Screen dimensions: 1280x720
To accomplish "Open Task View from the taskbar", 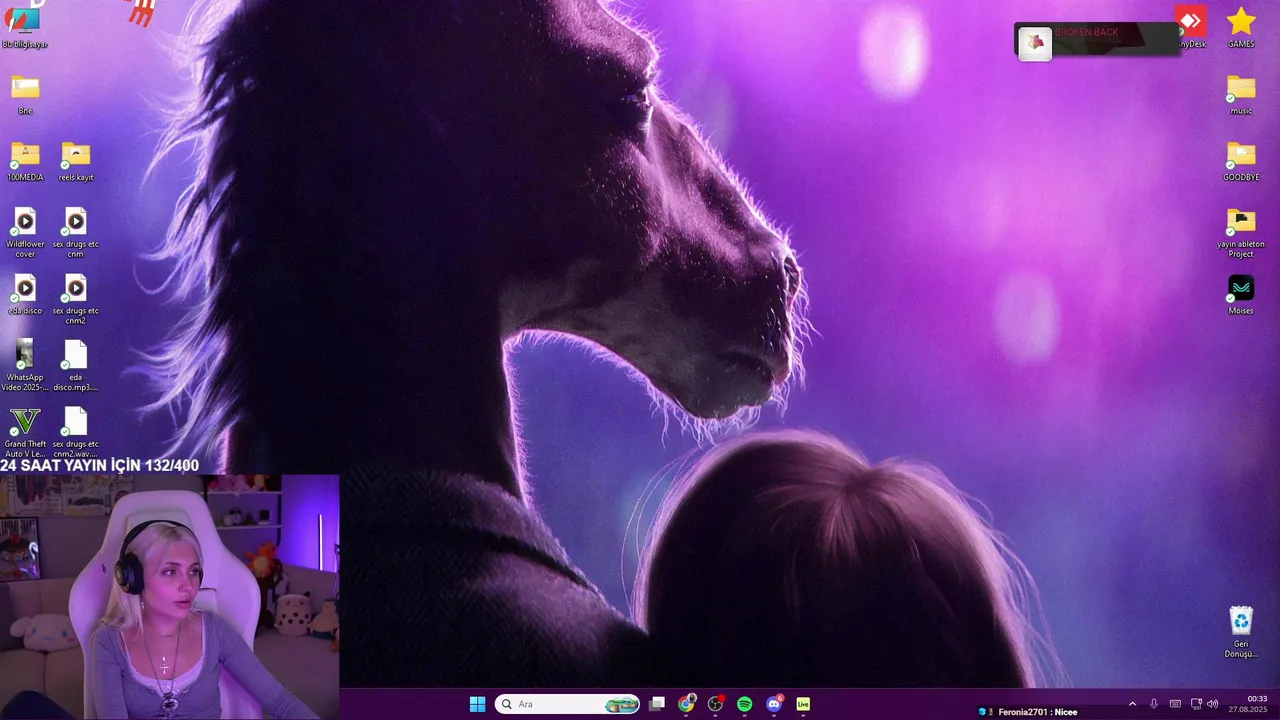I will pos(657,704).
